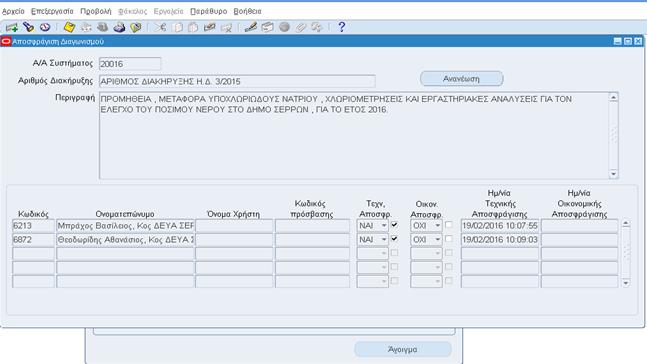The image size is (647, 364).
Task: Click technical unsealing checkbox in third table row
Action: pyautogui.click(x=394, y=253)
